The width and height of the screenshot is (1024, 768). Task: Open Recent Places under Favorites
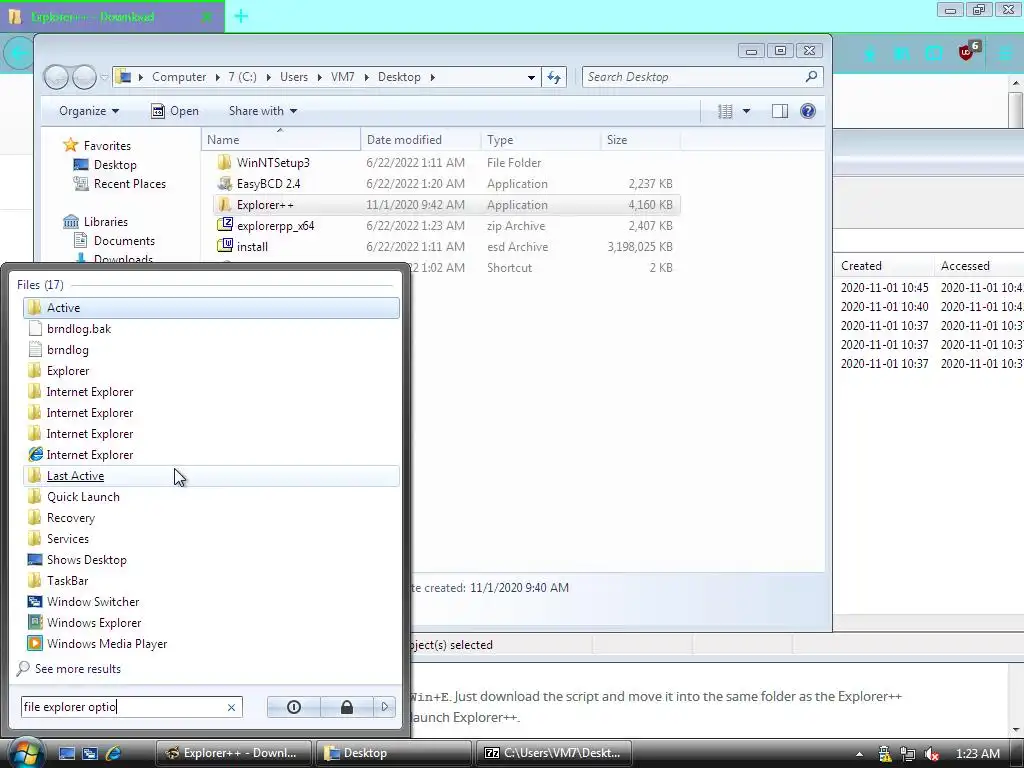coord(129,184)
